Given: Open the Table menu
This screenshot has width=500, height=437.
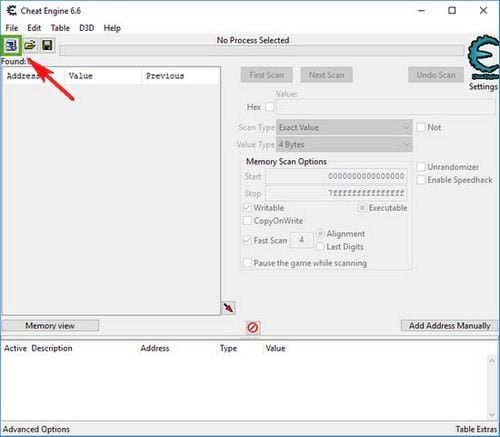Looking at the screenshot, I should [60, 28].
